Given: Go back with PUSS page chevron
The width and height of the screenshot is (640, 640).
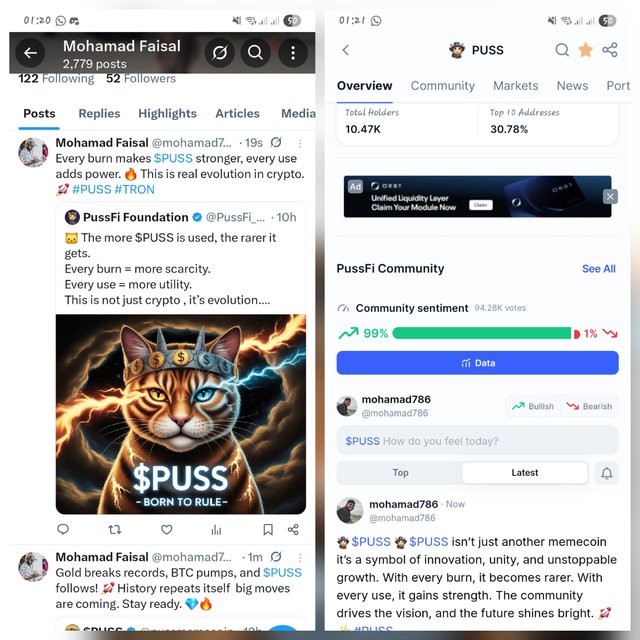Looking at the screenshot, I should [x=346, y=50].
